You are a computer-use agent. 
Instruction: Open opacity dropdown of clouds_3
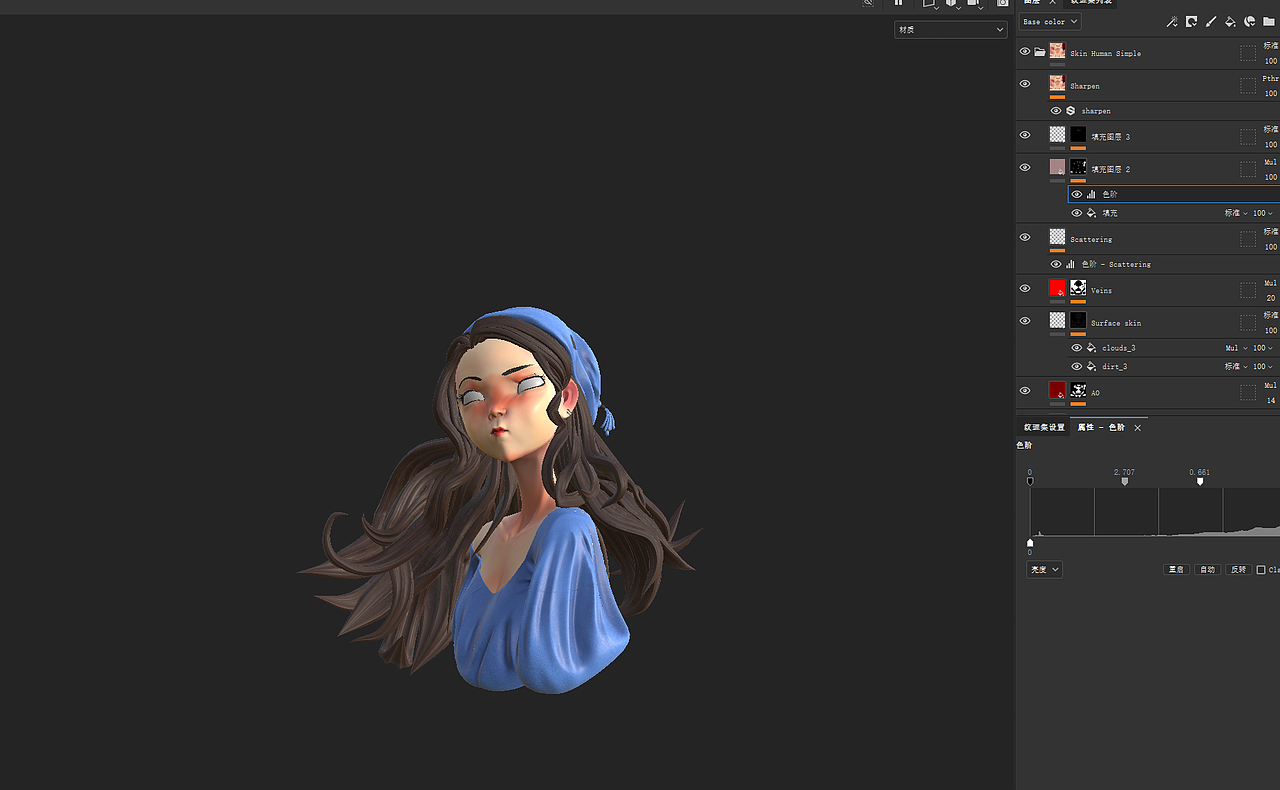(x=1263, y=348)
